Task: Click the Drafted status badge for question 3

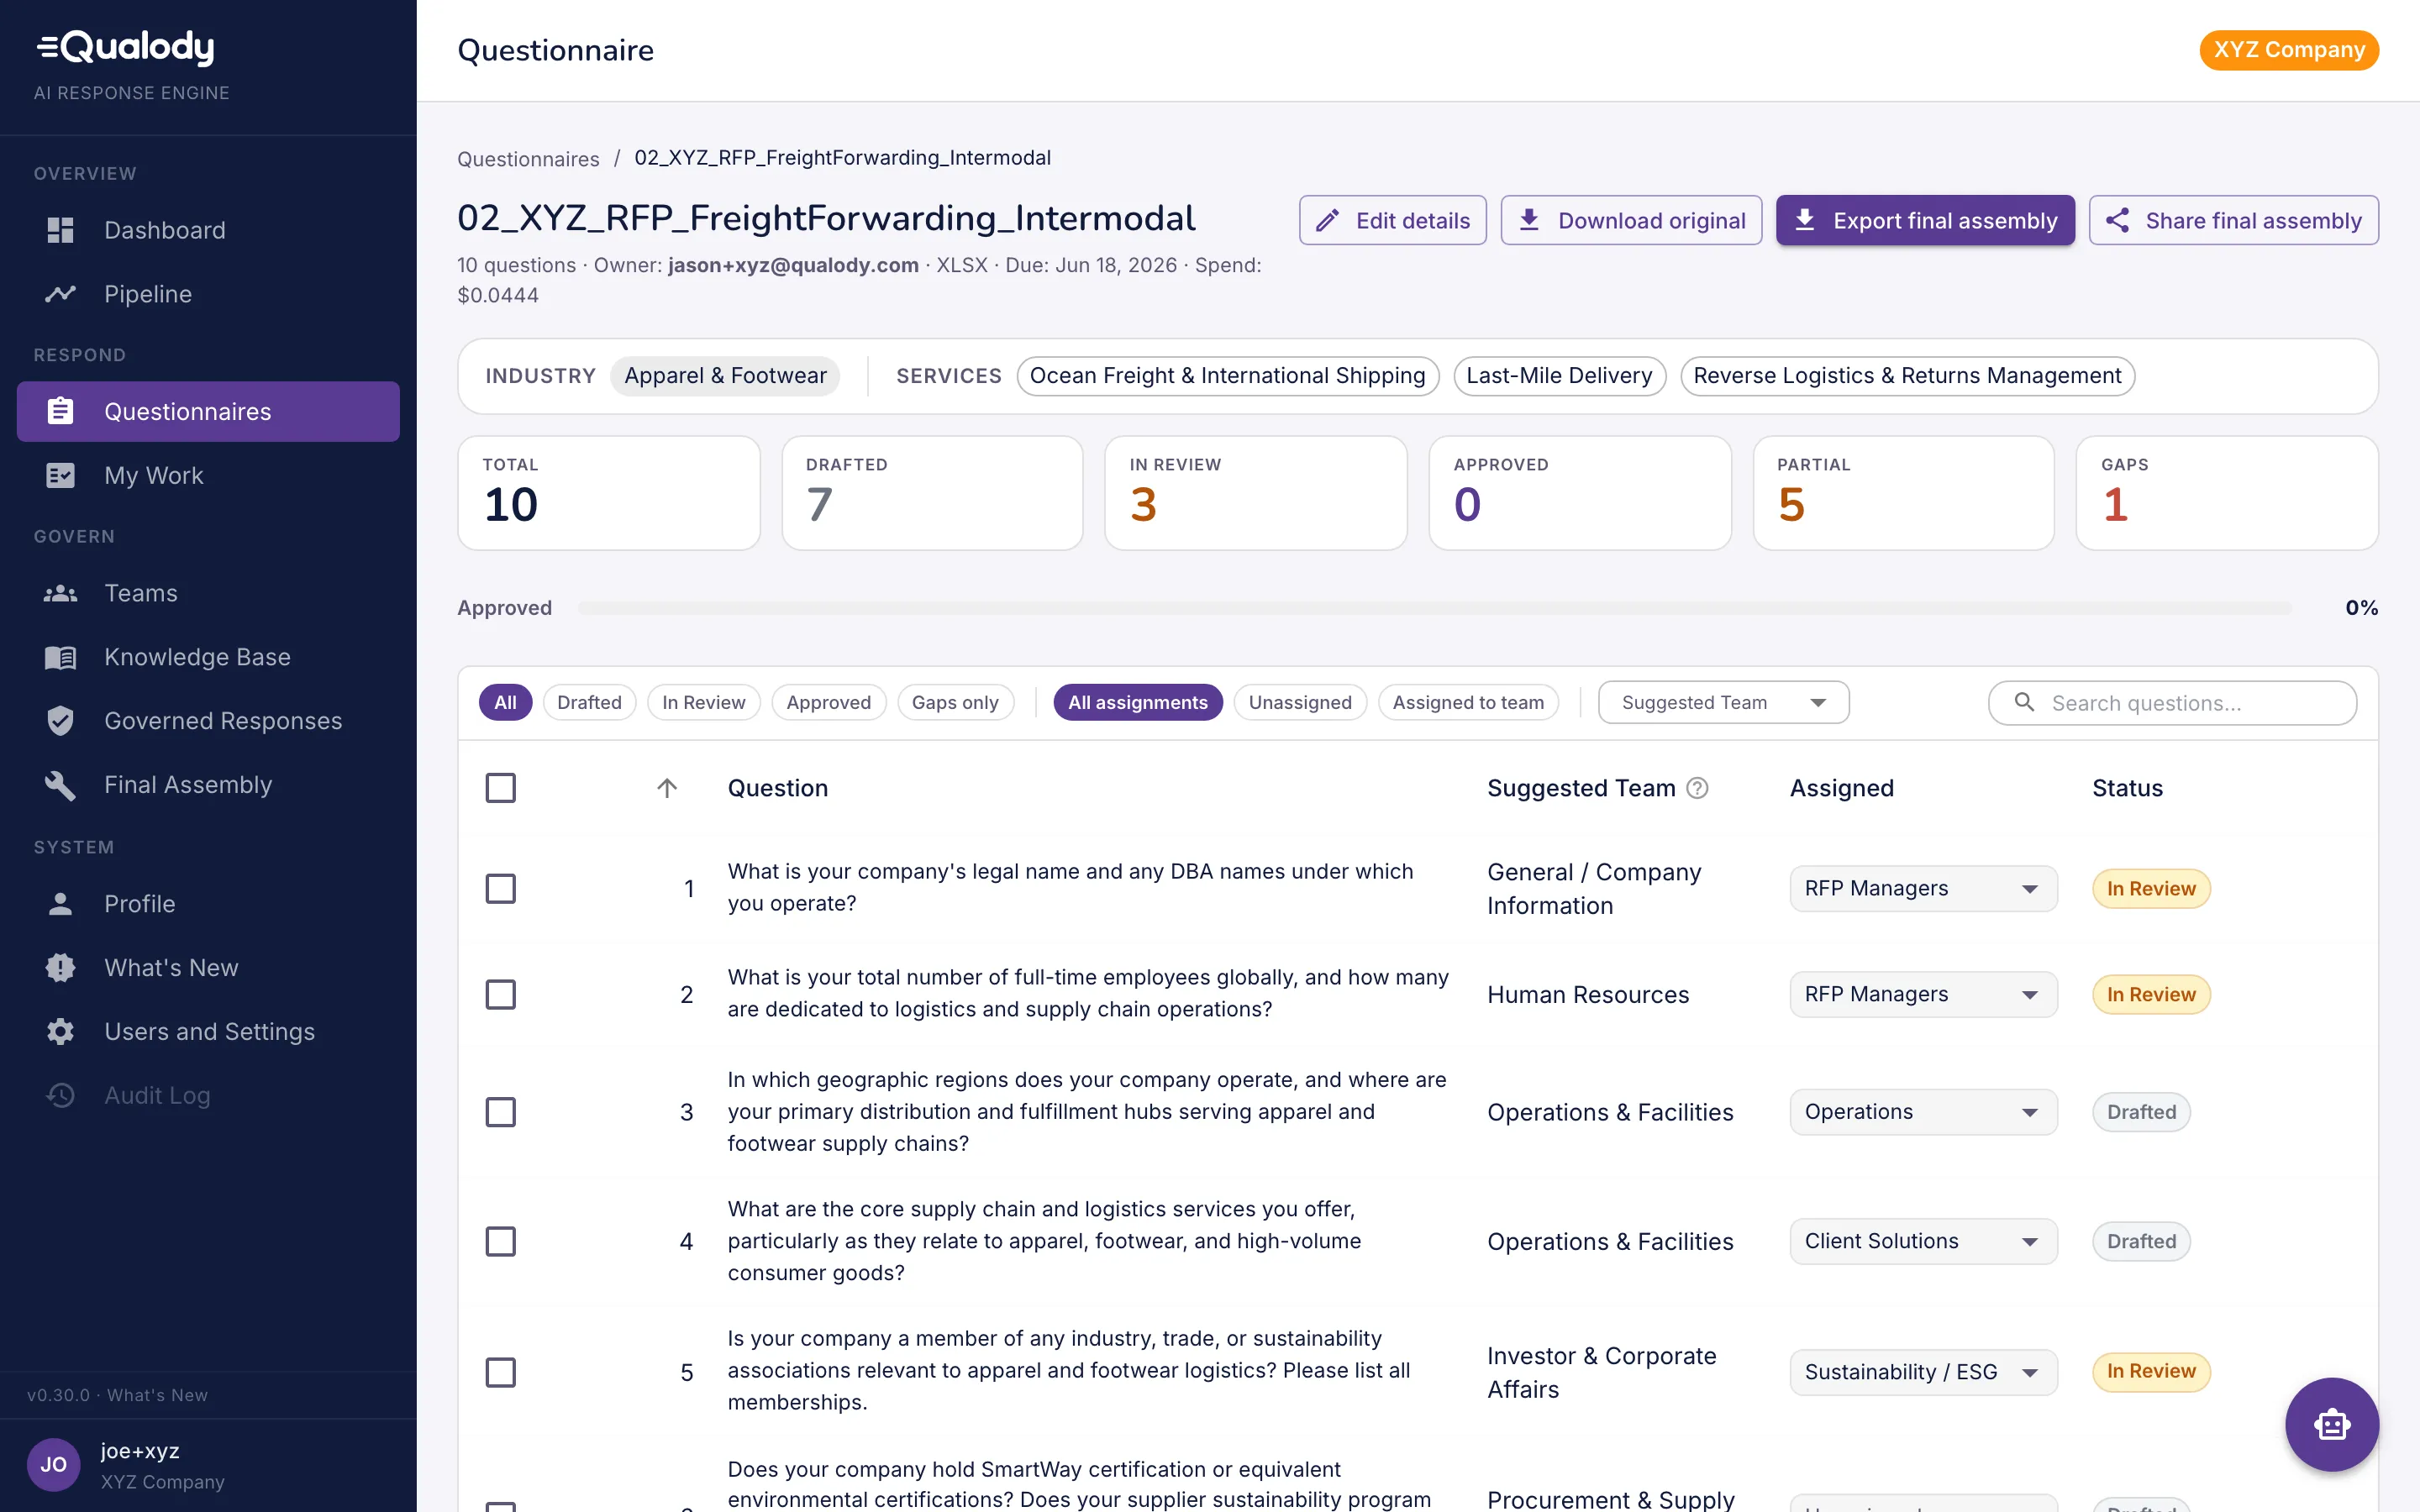Action: pyautogui.click(x=2141, y=1112)
